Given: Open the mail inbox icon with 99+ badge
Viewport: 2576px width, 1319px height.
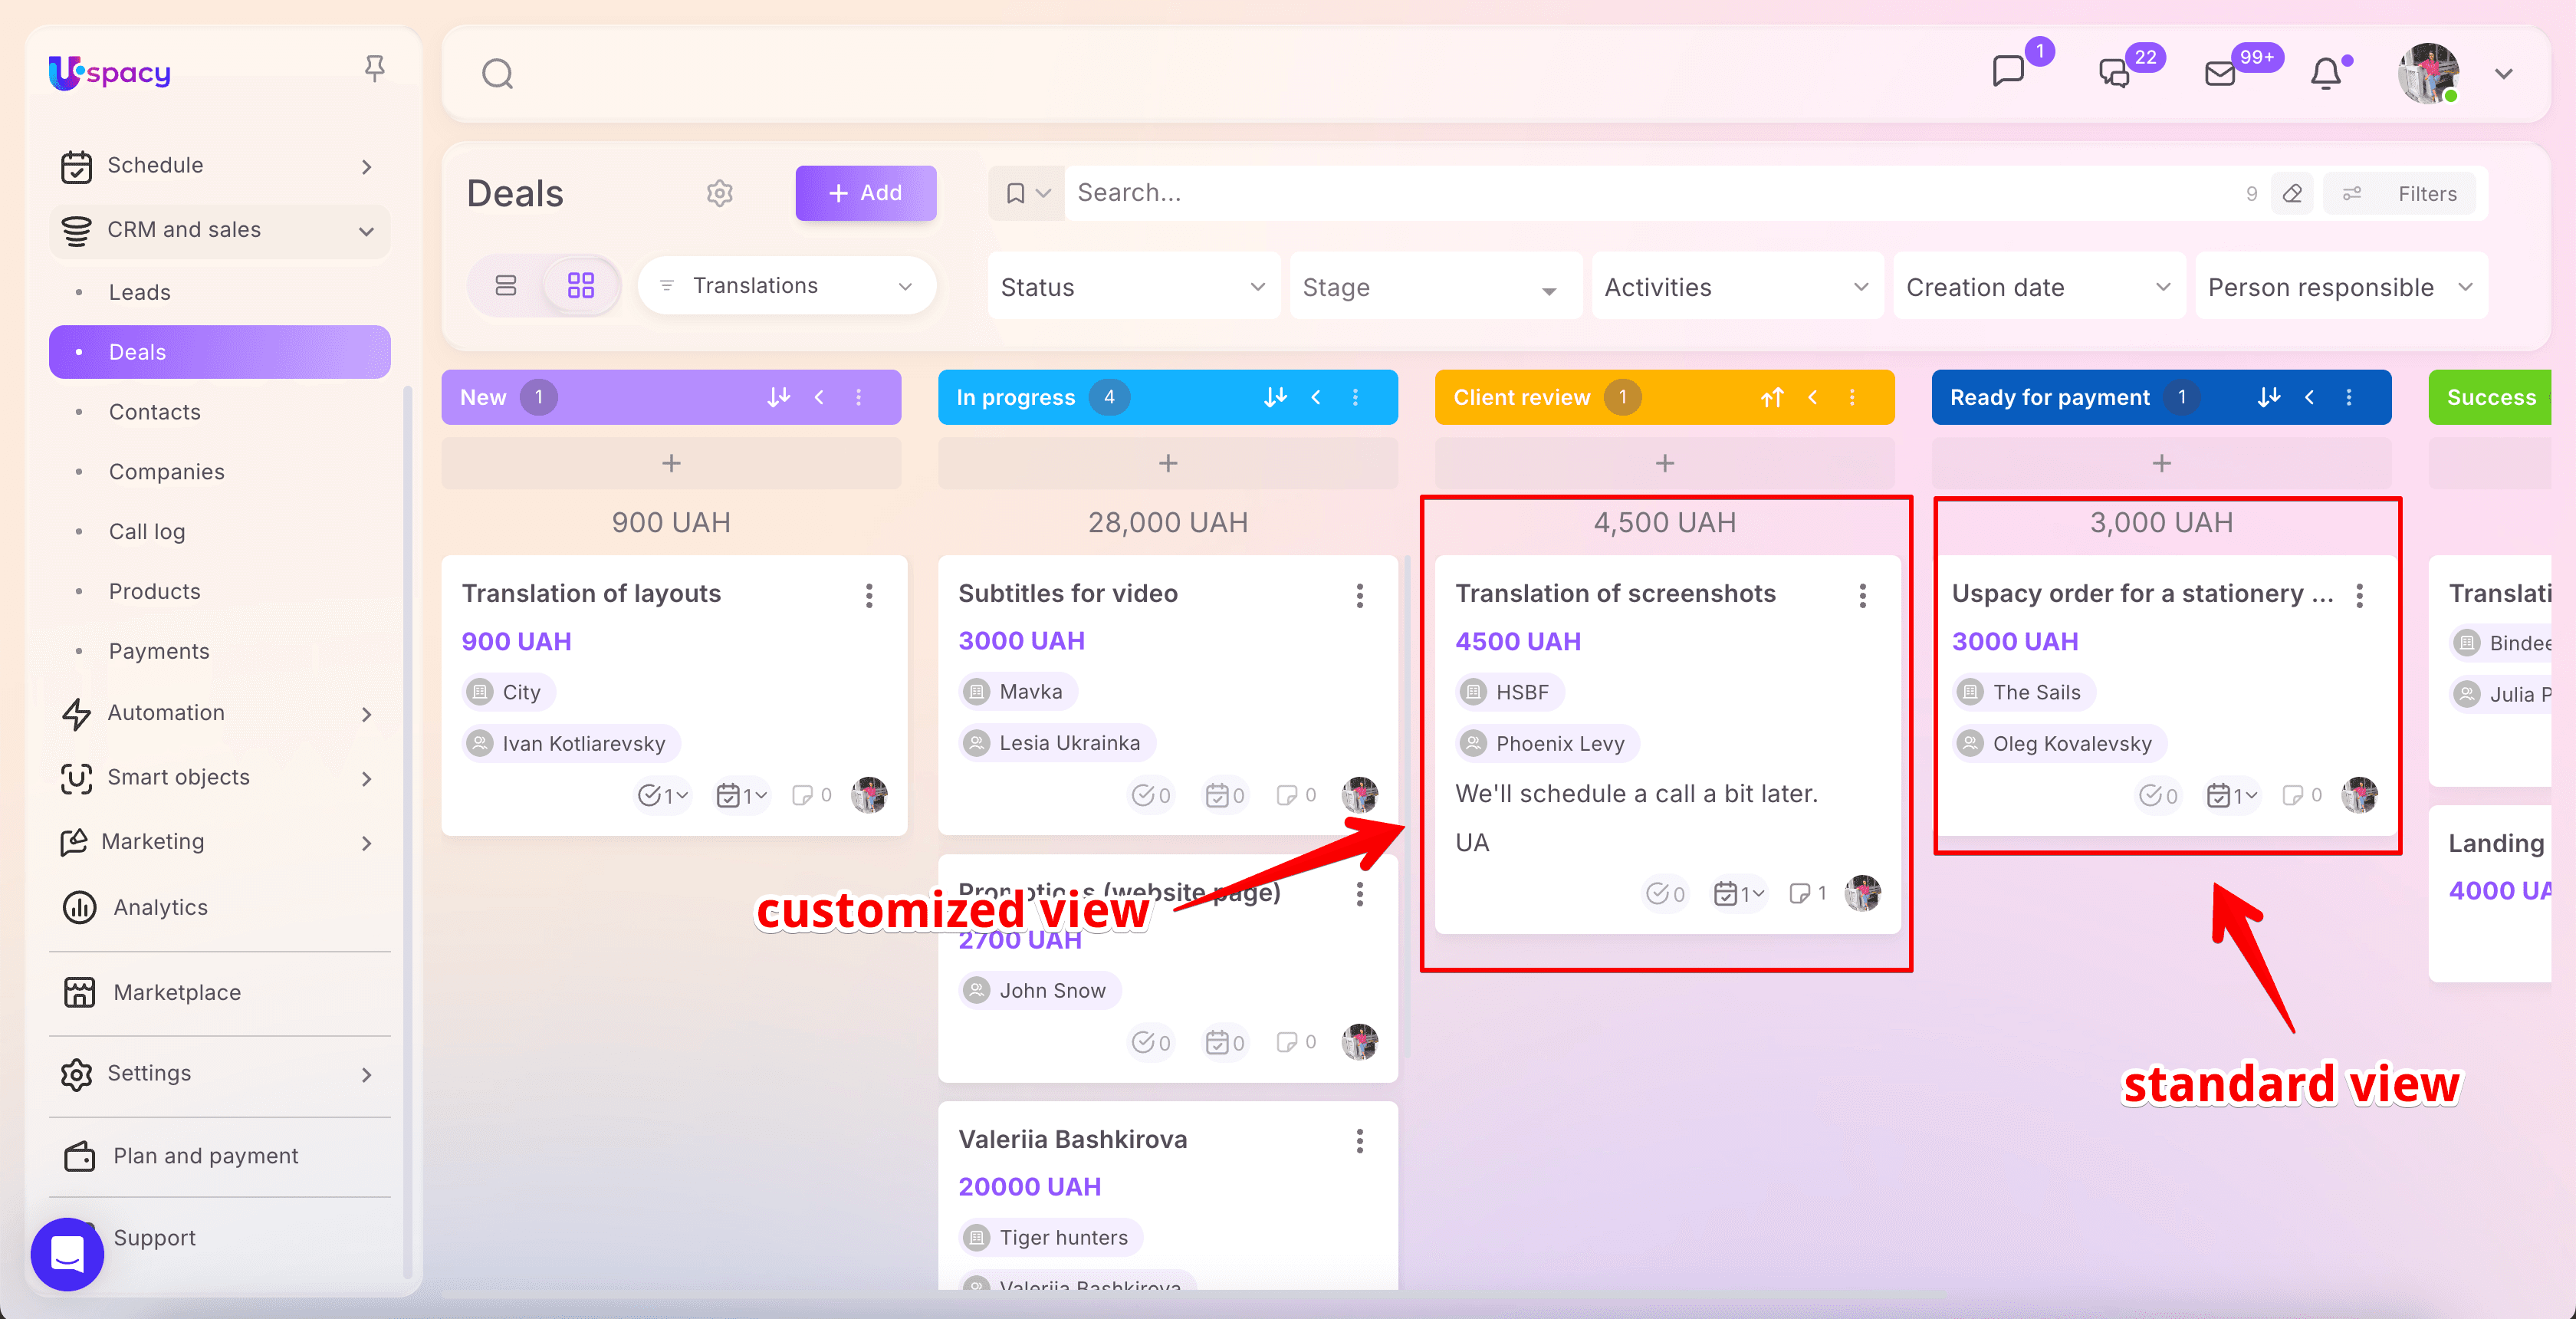Looking at the screenshot, I should pyautogui.click(x=2220, y=74).
